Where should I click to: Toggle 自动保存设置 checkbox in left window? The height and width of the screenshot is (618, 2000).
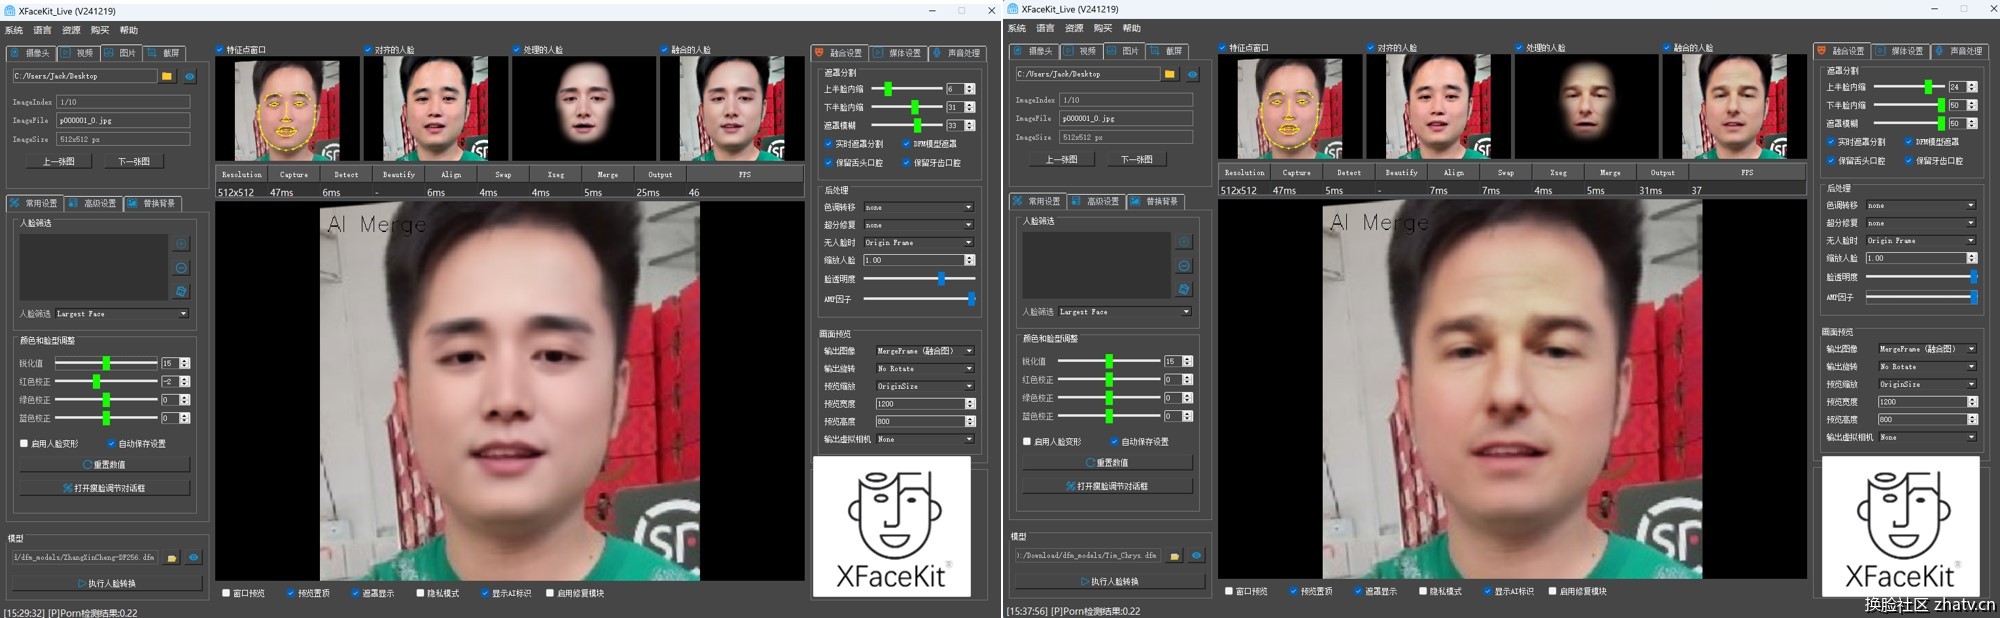111,443
